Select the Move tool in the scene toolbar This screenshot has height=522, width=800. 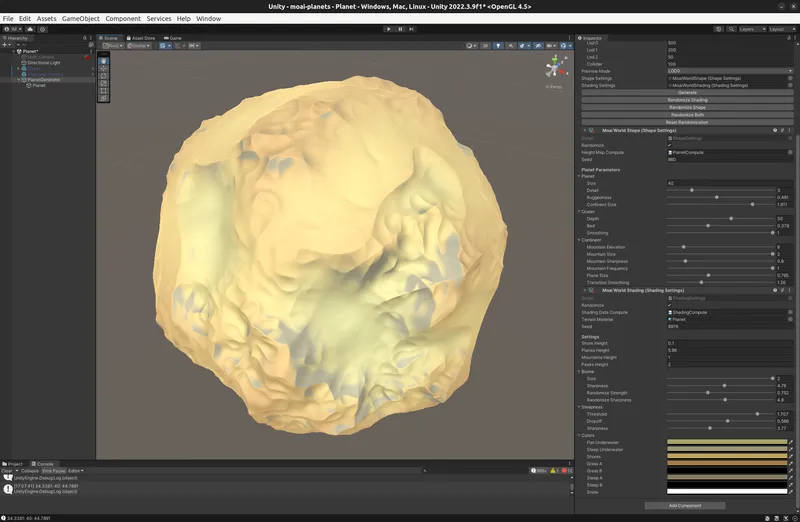pyautogui.click(x=104, y=68)
